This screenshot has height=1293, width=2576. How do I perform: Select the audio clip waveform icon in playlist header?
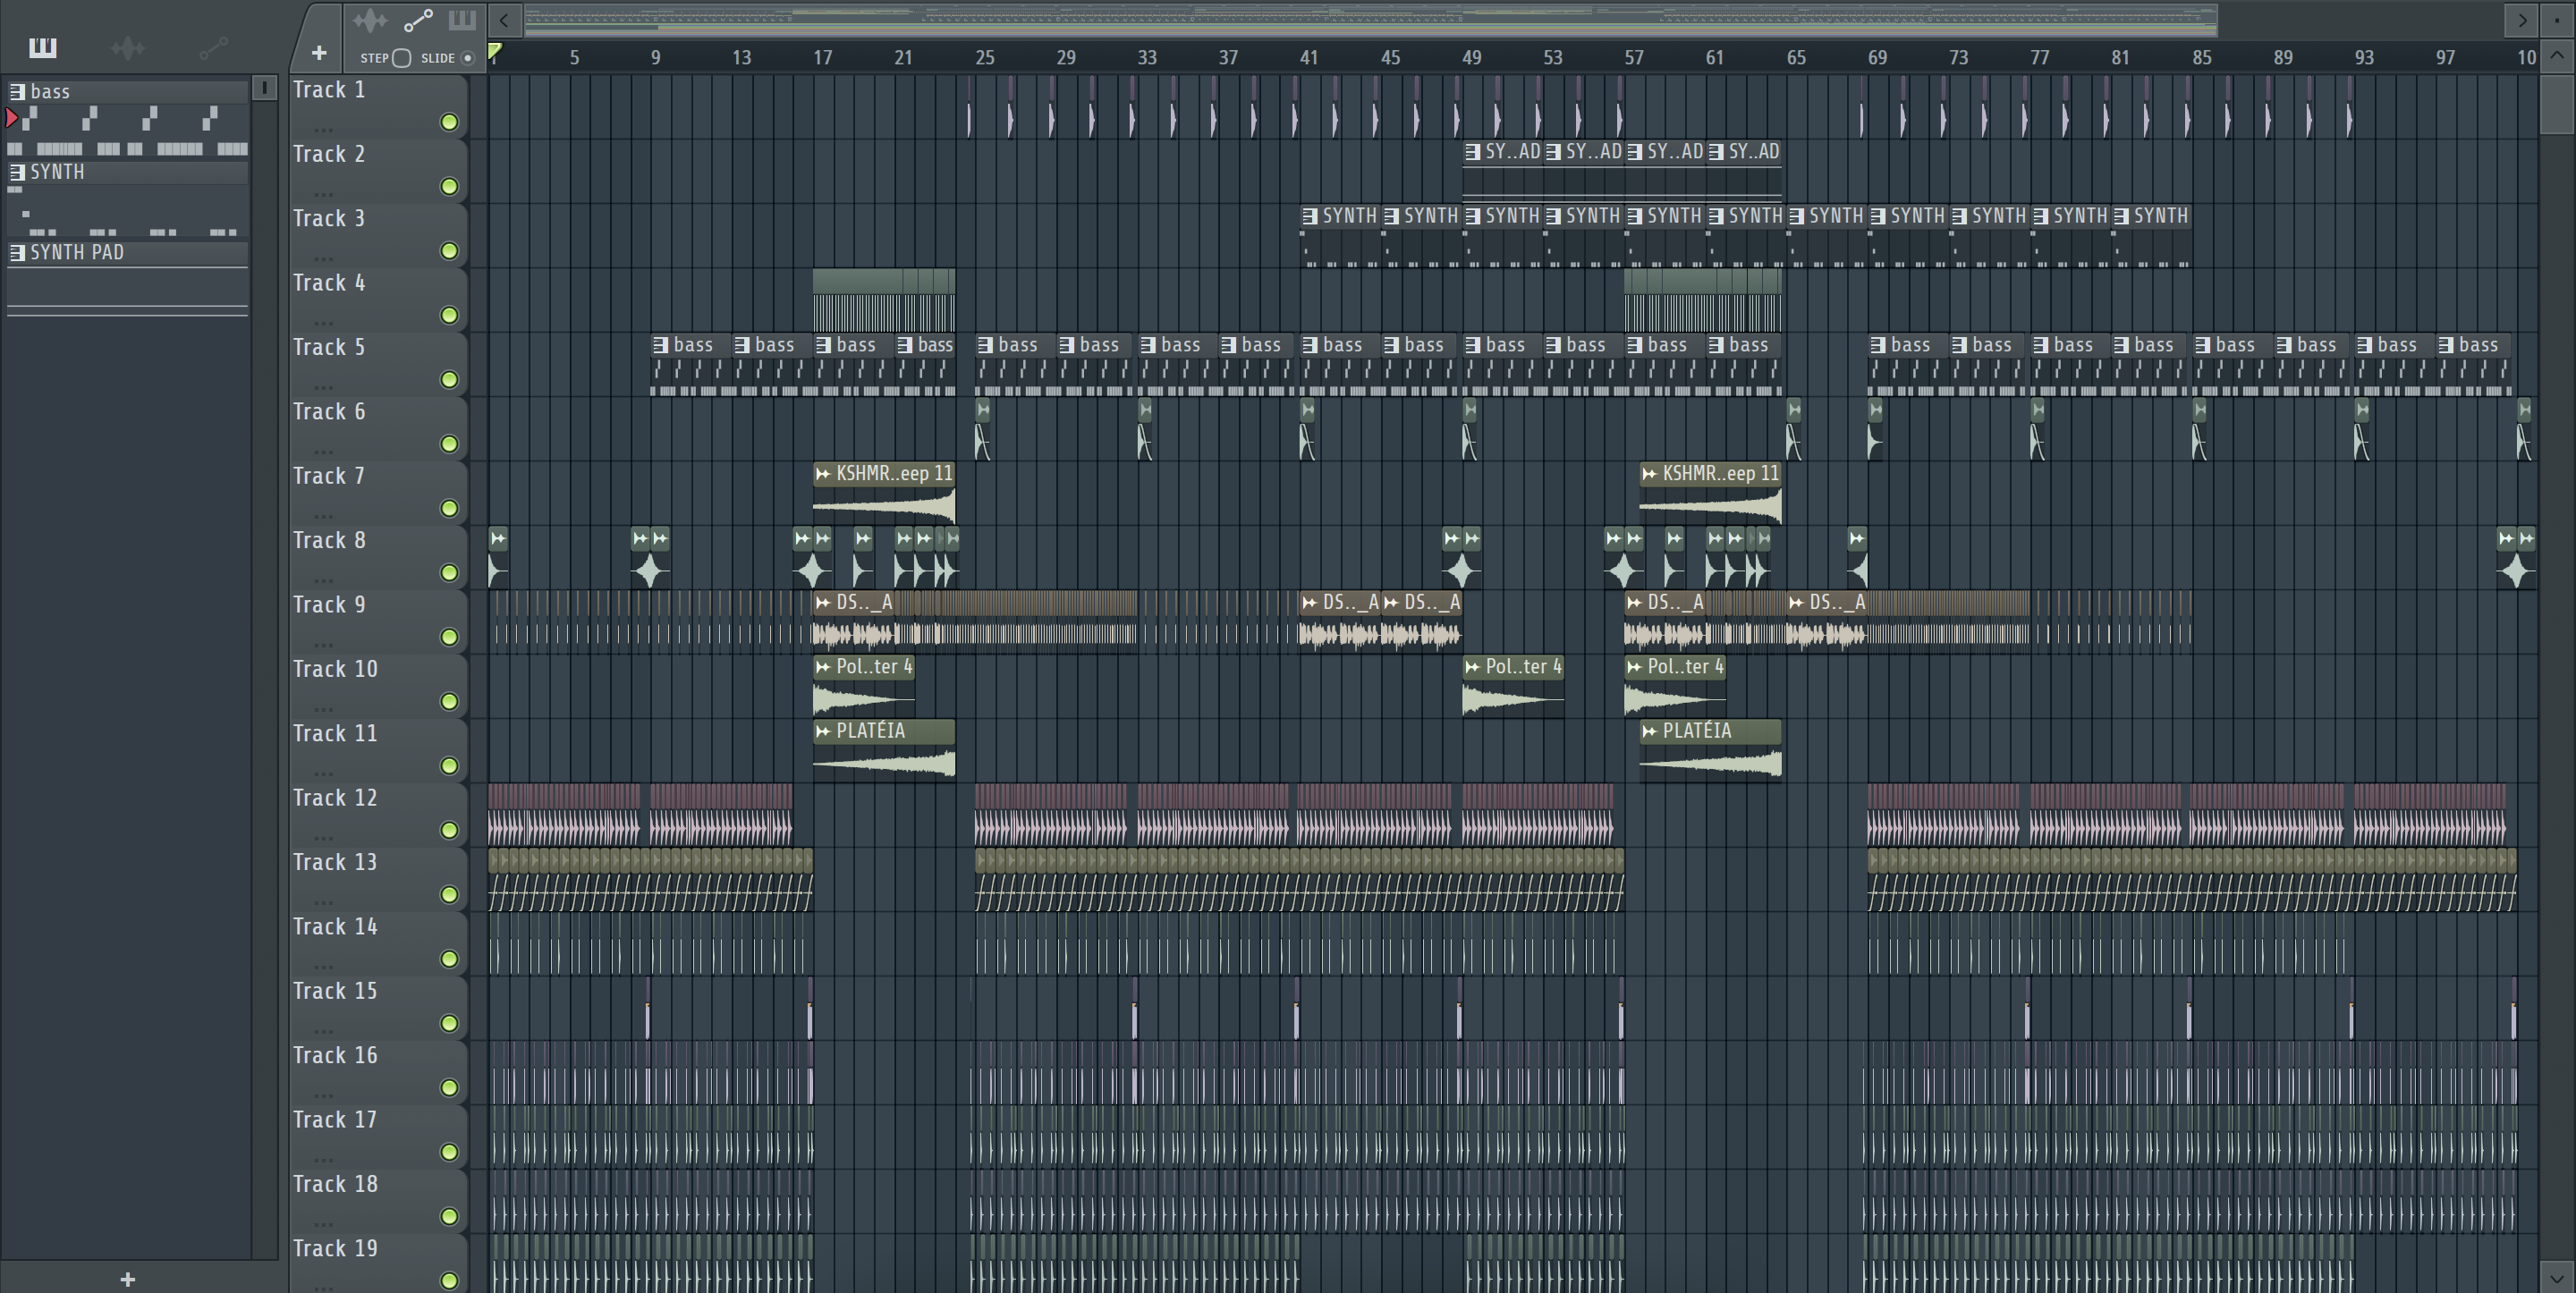[369, 20]
